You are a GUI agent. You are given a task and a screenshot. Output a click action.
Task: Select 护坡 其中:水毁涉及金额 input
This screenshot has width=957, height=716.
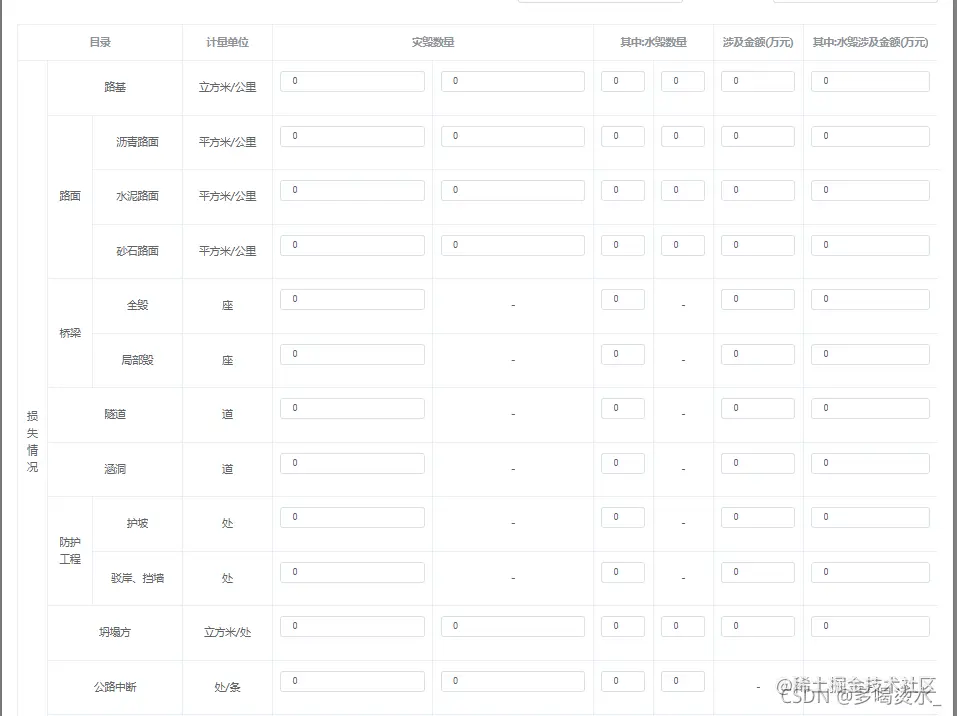[x=870, y=518]
